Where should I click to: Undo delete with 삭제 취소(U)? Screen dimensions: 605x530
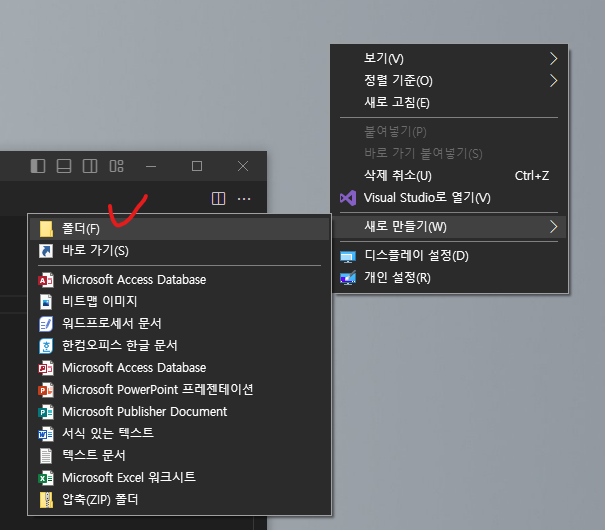[450, 176]
